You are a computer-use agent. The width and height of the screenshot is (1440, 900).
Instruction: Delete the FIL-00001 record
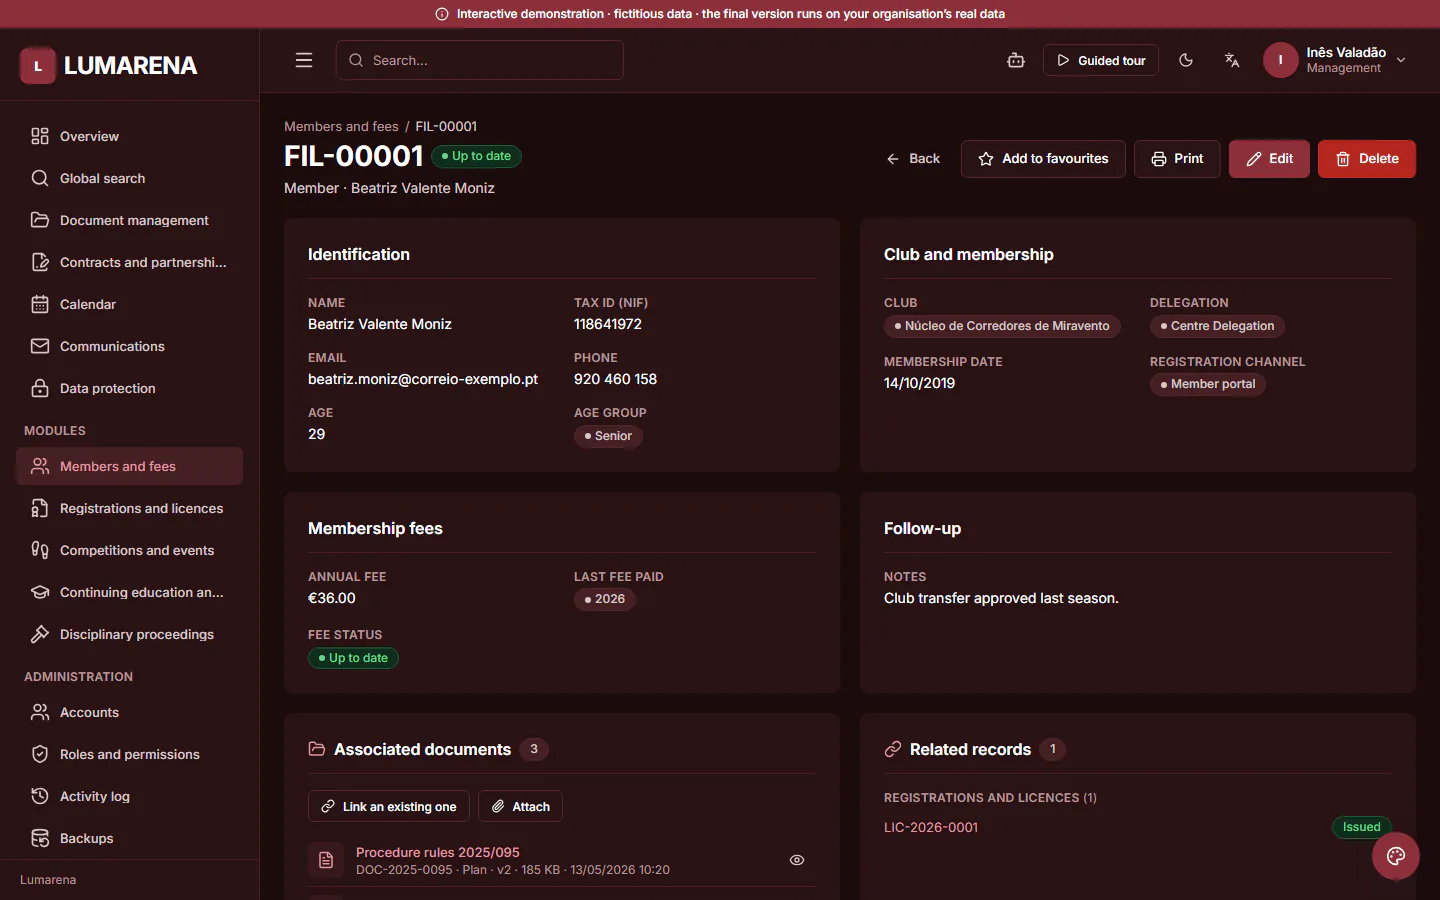tap(1367, 159)
